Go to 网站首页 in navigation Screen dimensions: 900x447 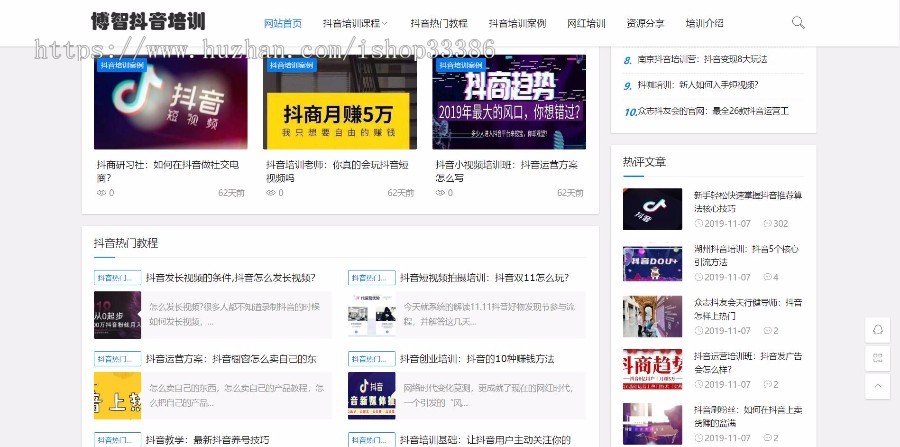pyautogui.click(x=283, y=24)
